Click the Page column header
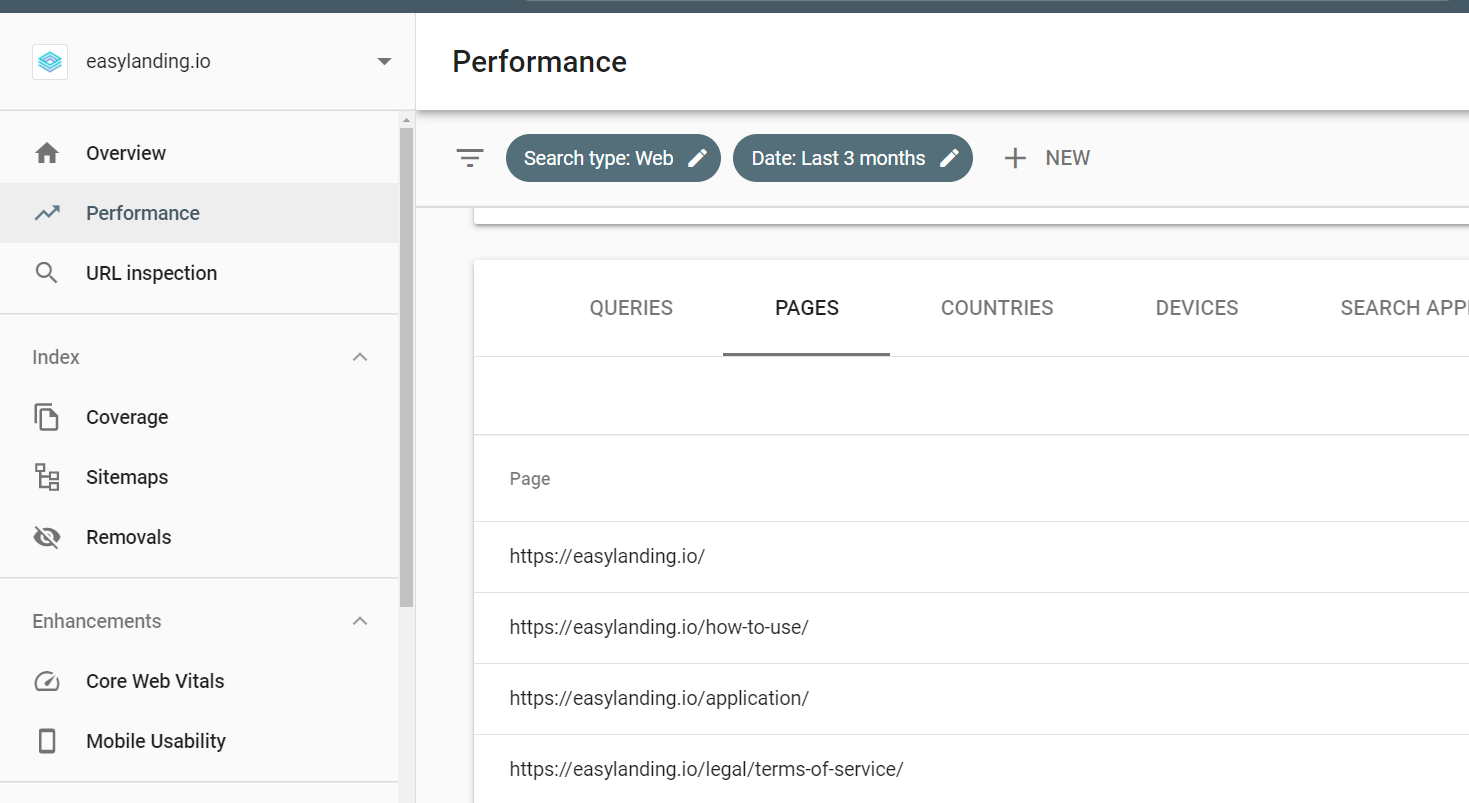The image size is (1469, 803). point(530,479)
